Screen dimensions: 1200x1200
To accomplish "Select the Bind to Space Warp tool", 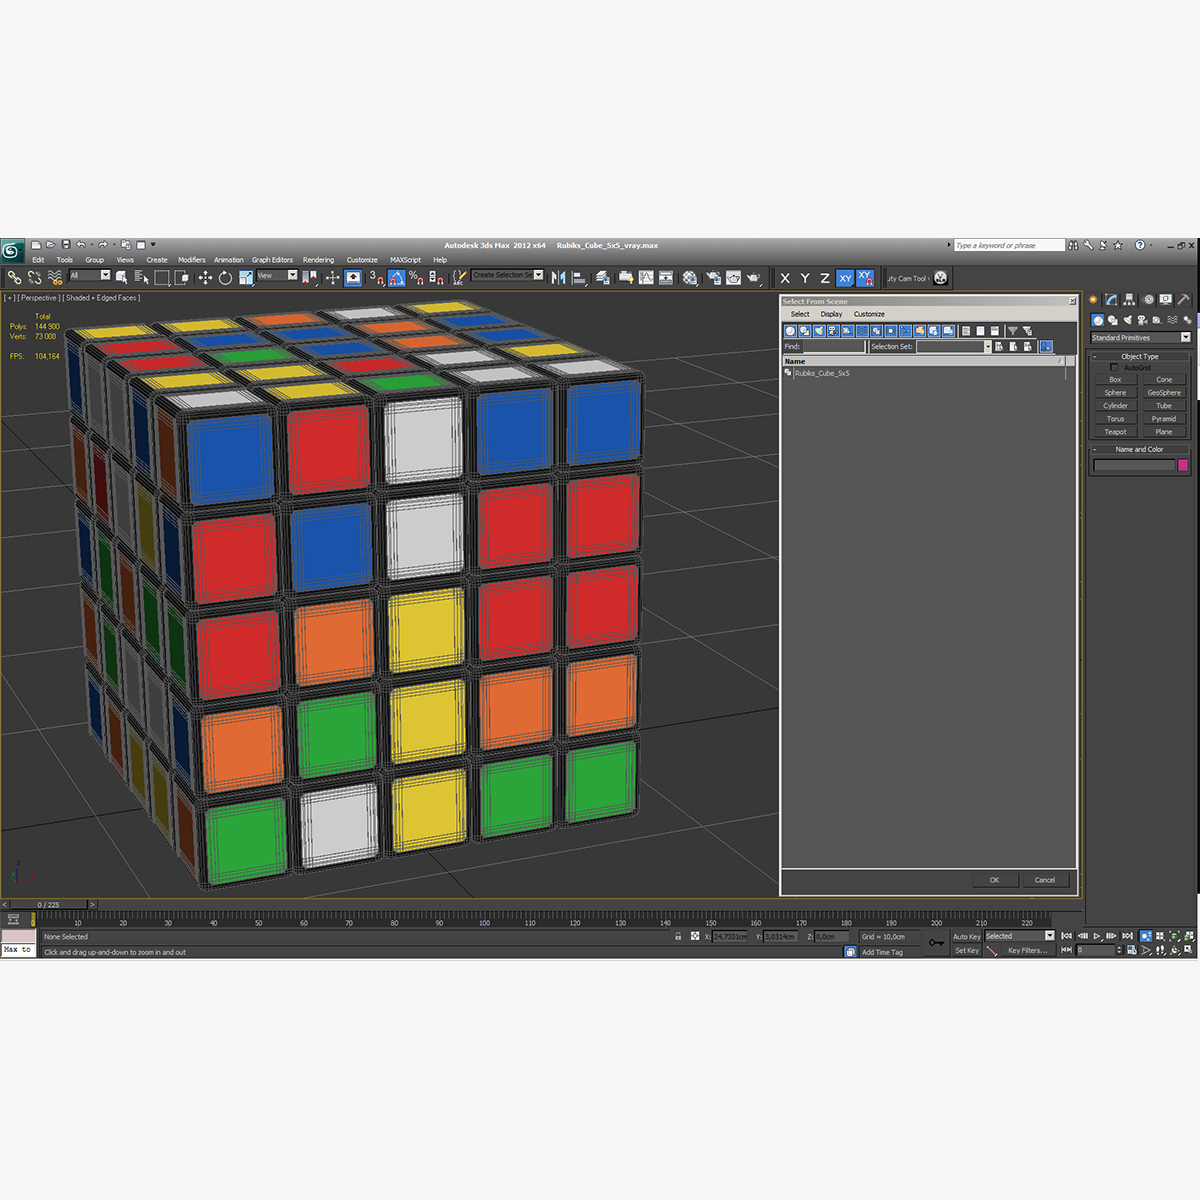I will (55, 277).
